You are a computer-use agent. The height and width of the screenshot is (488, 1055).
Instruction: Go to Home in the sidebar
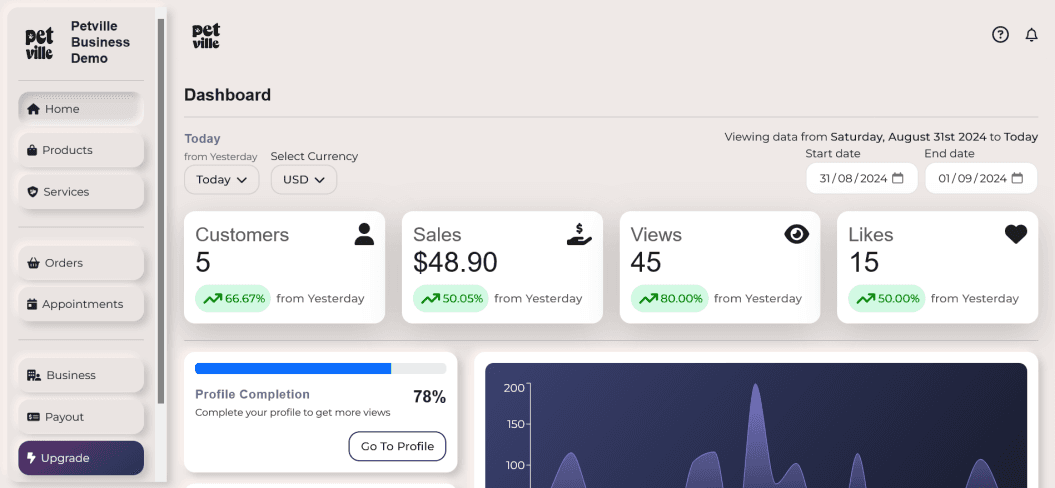click(x=81, y=109)
